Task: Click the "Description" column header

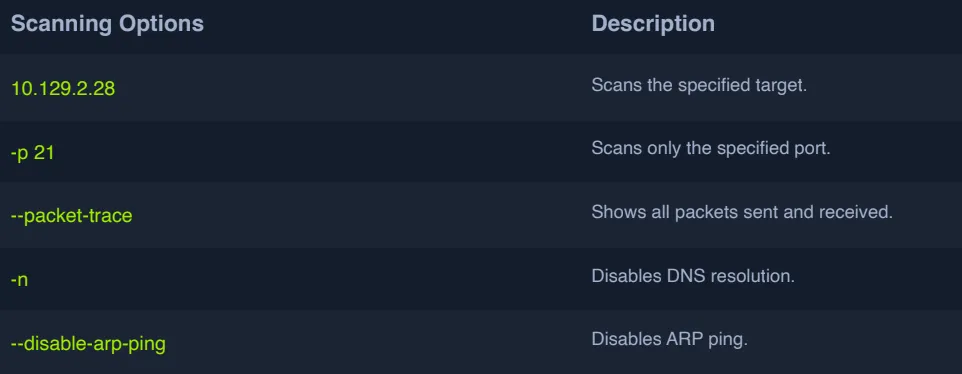Action: (x=653, y=24)
